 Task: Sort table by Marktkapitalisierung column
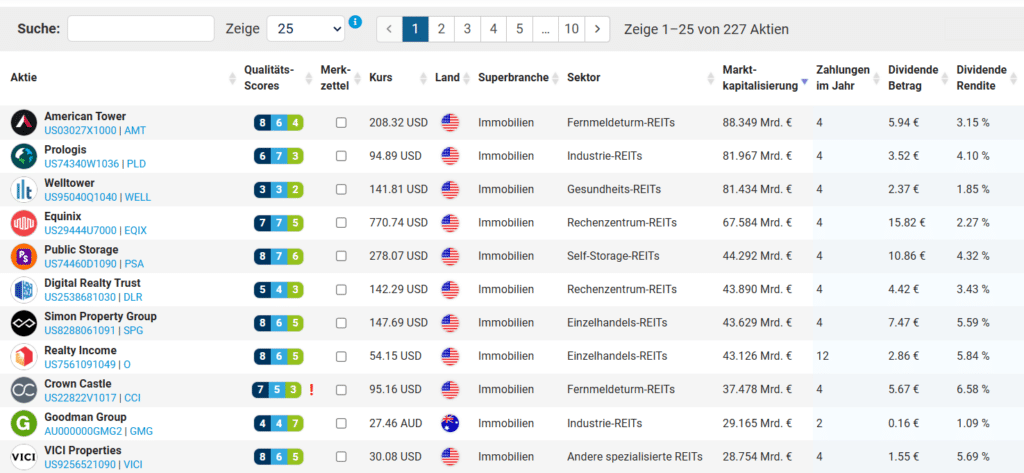point(760,77)
